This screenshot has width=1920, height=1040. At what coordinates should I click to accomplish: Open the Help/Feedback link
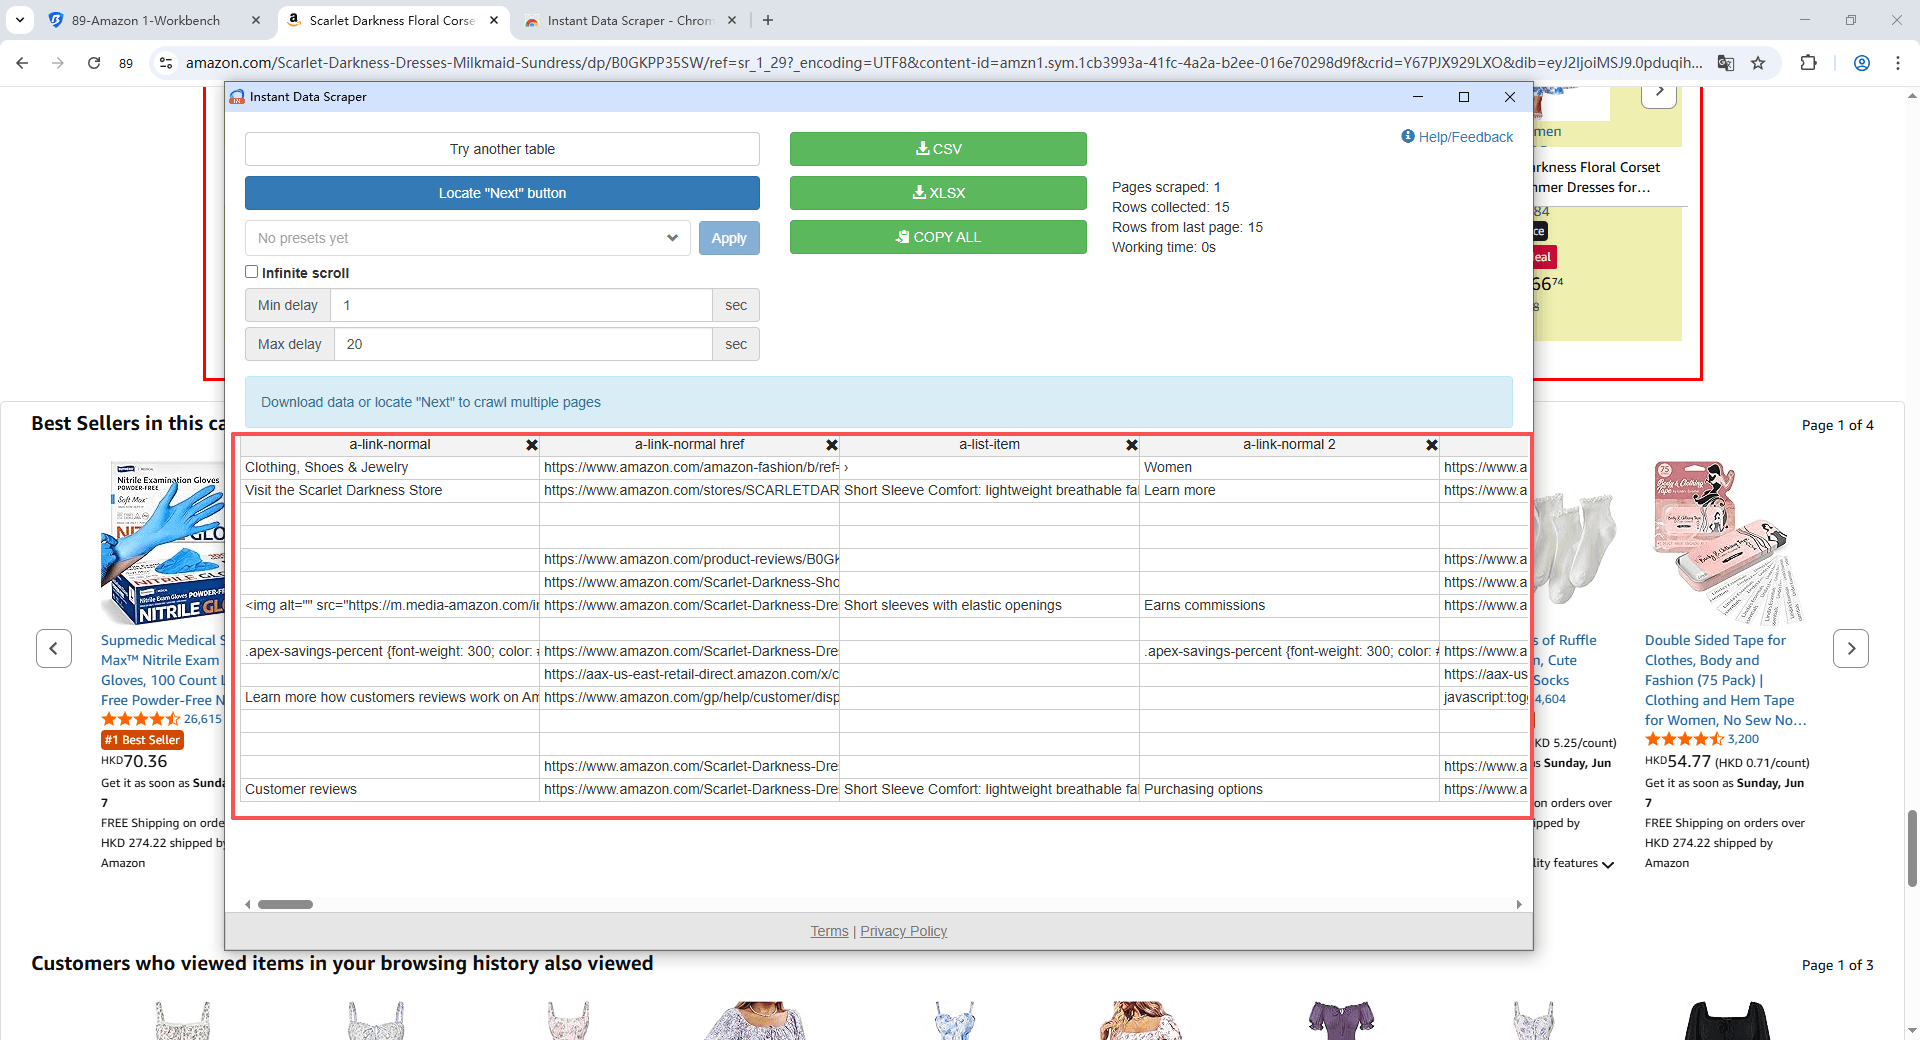point(1457,137)
